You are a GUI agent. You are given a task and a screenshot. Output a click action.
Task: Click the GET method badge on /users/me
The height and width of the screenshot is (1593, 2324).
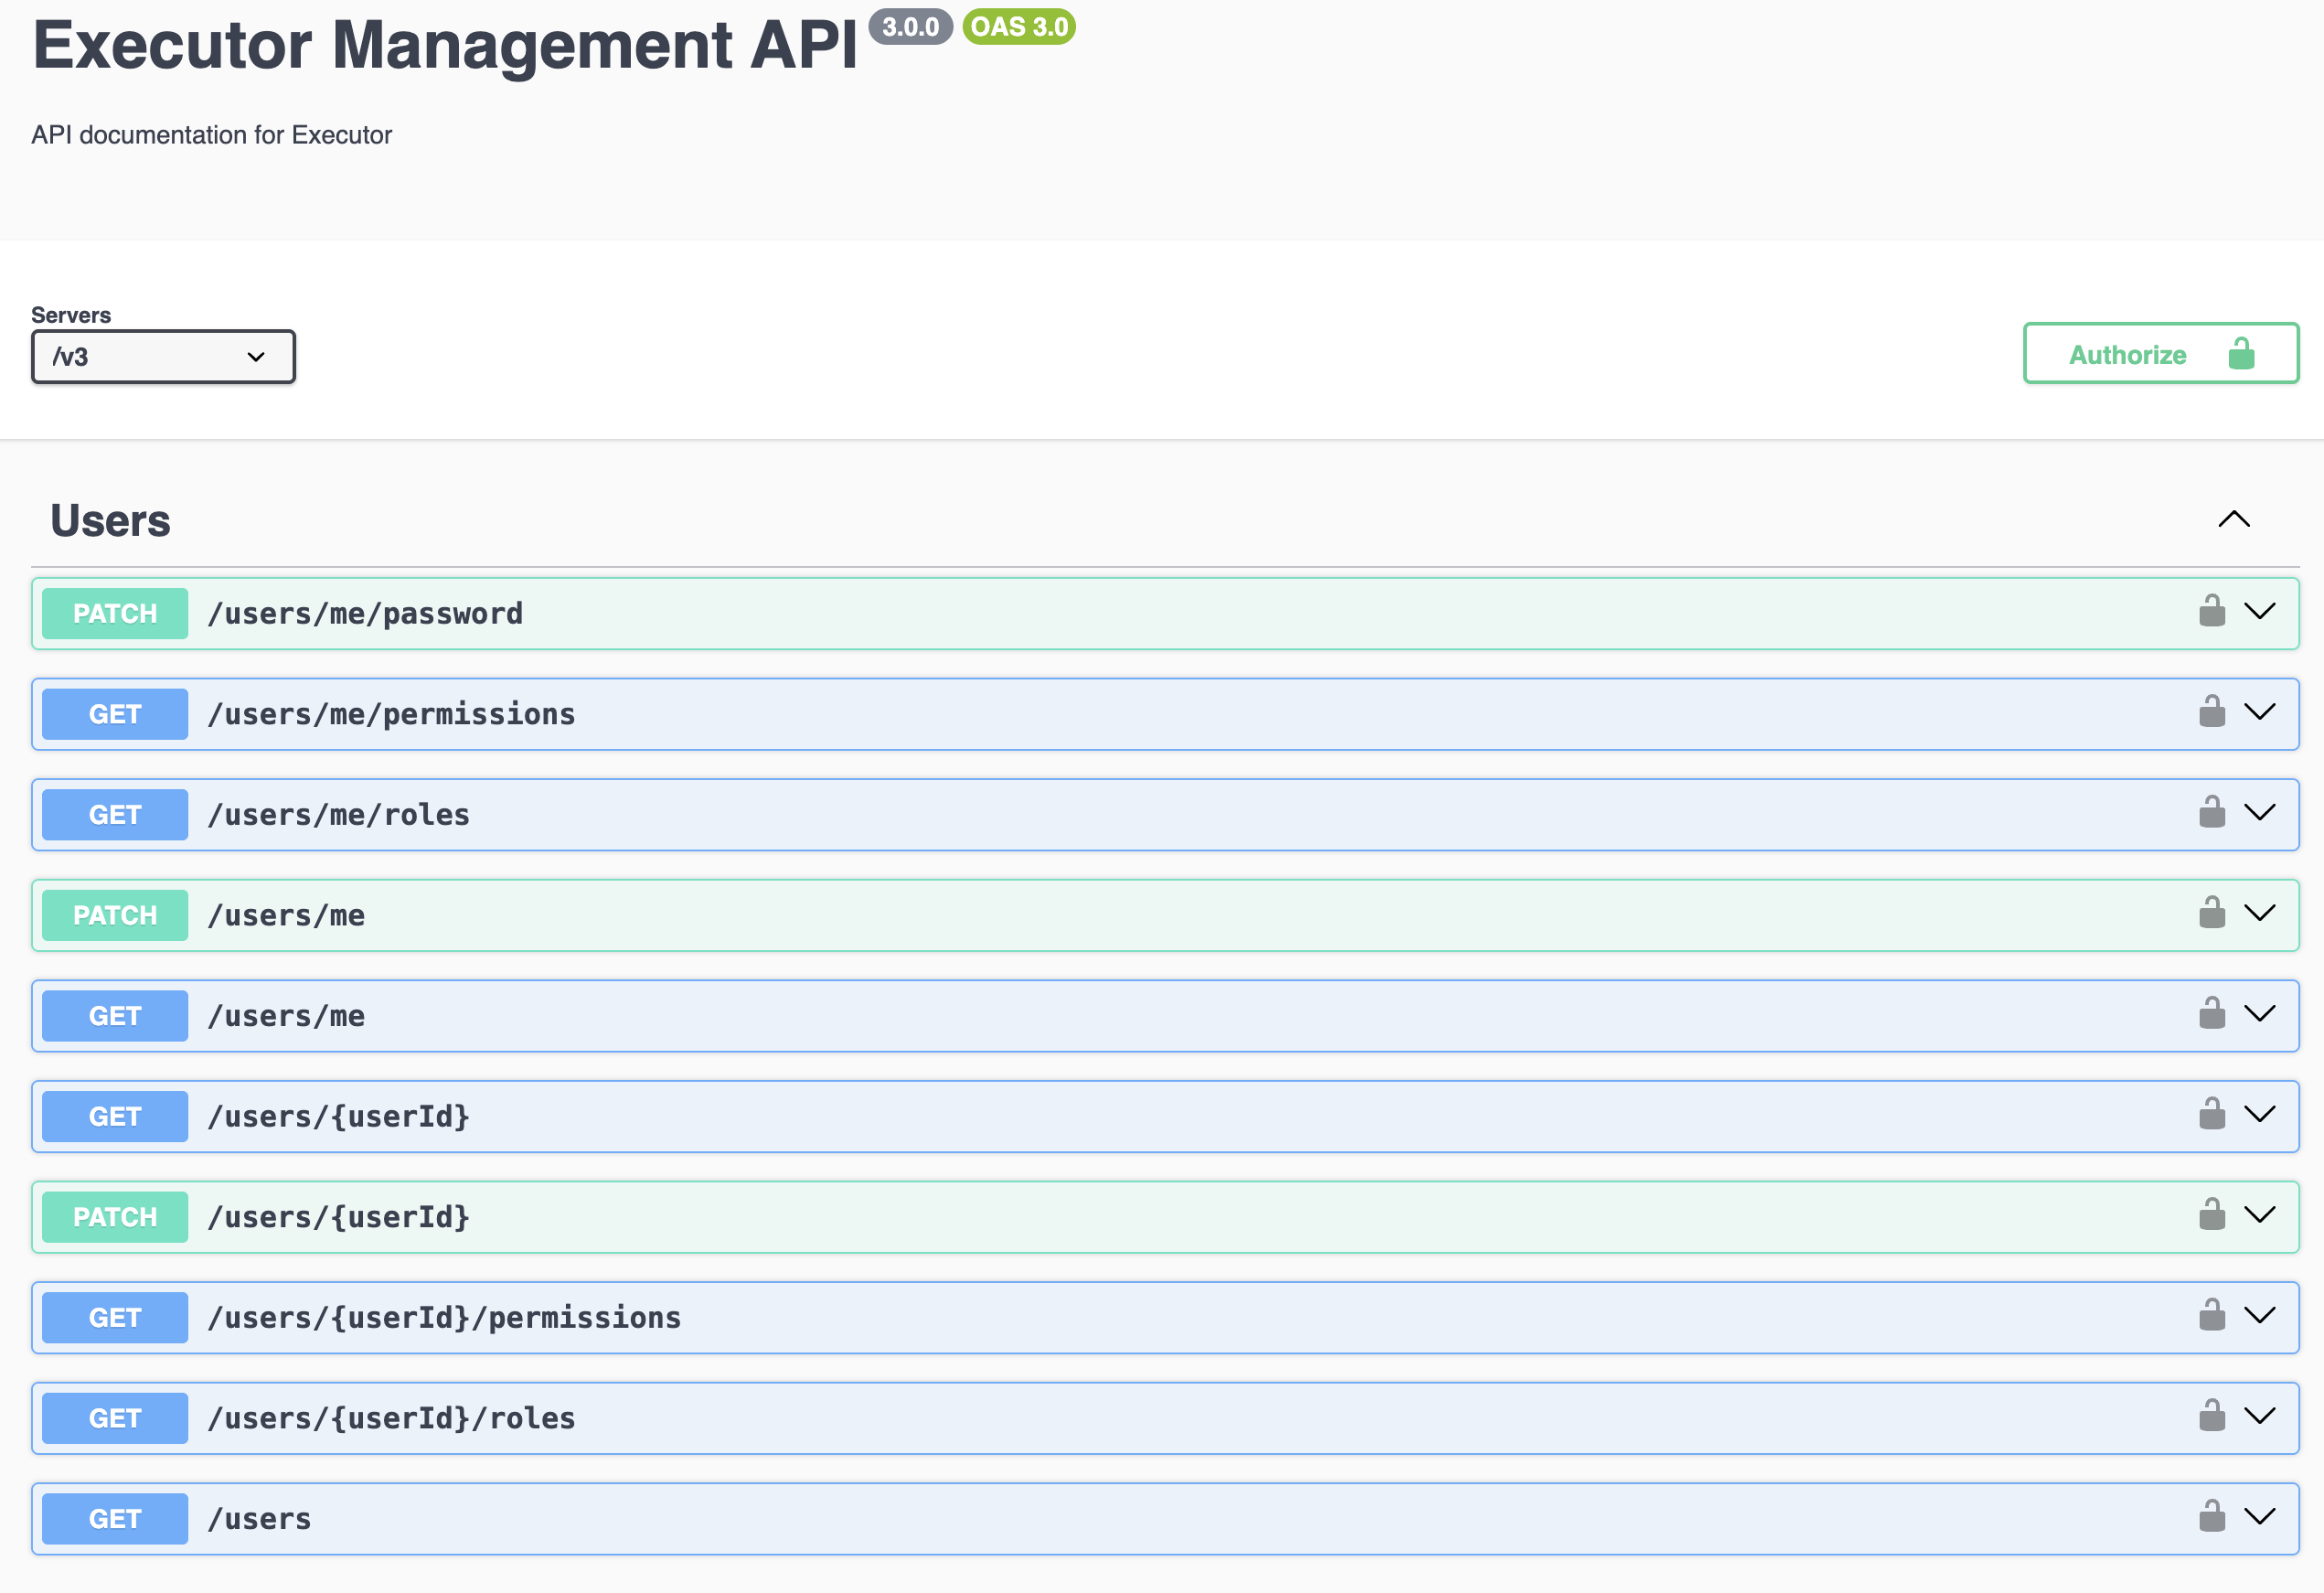114,1014
